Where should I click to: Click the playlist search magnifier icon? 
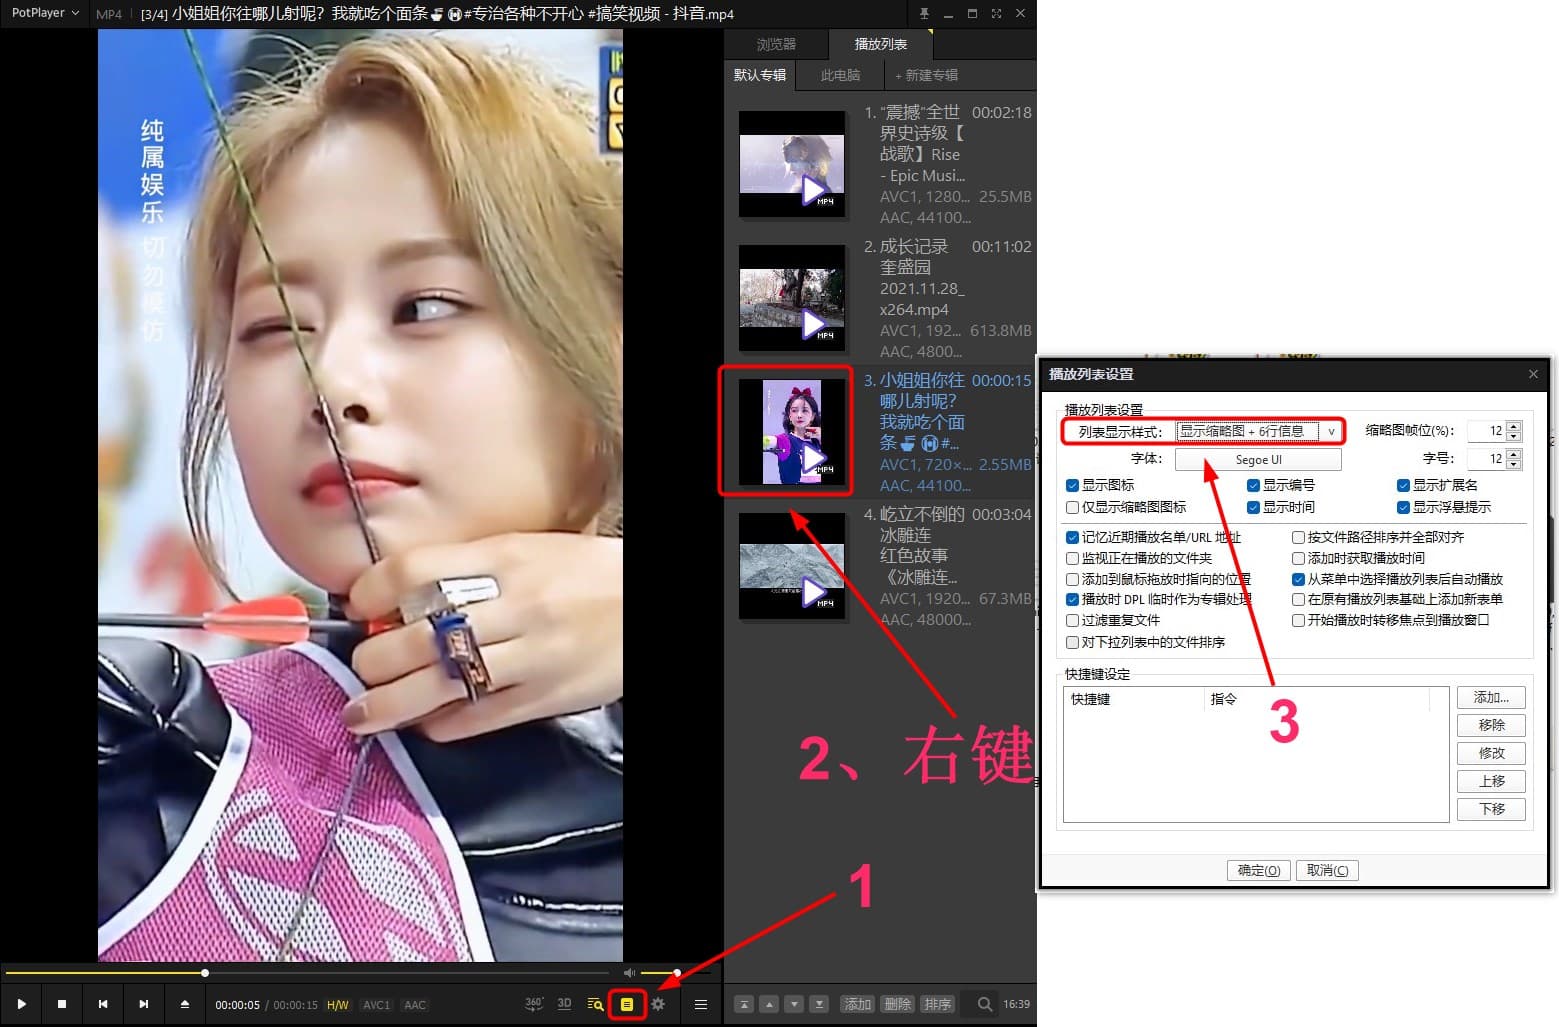[x=985, y=1004]
